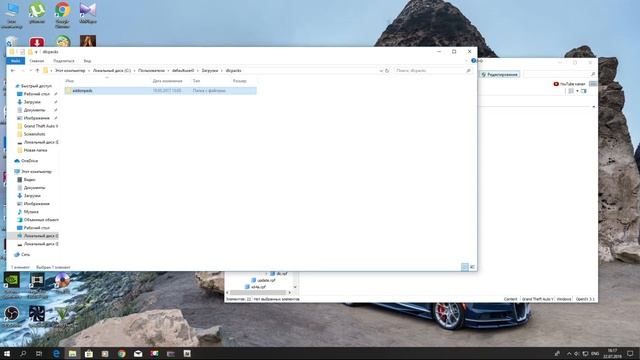Collapse the Explorer ribbon chevron
Screen dimensions: 640x360
467,61
